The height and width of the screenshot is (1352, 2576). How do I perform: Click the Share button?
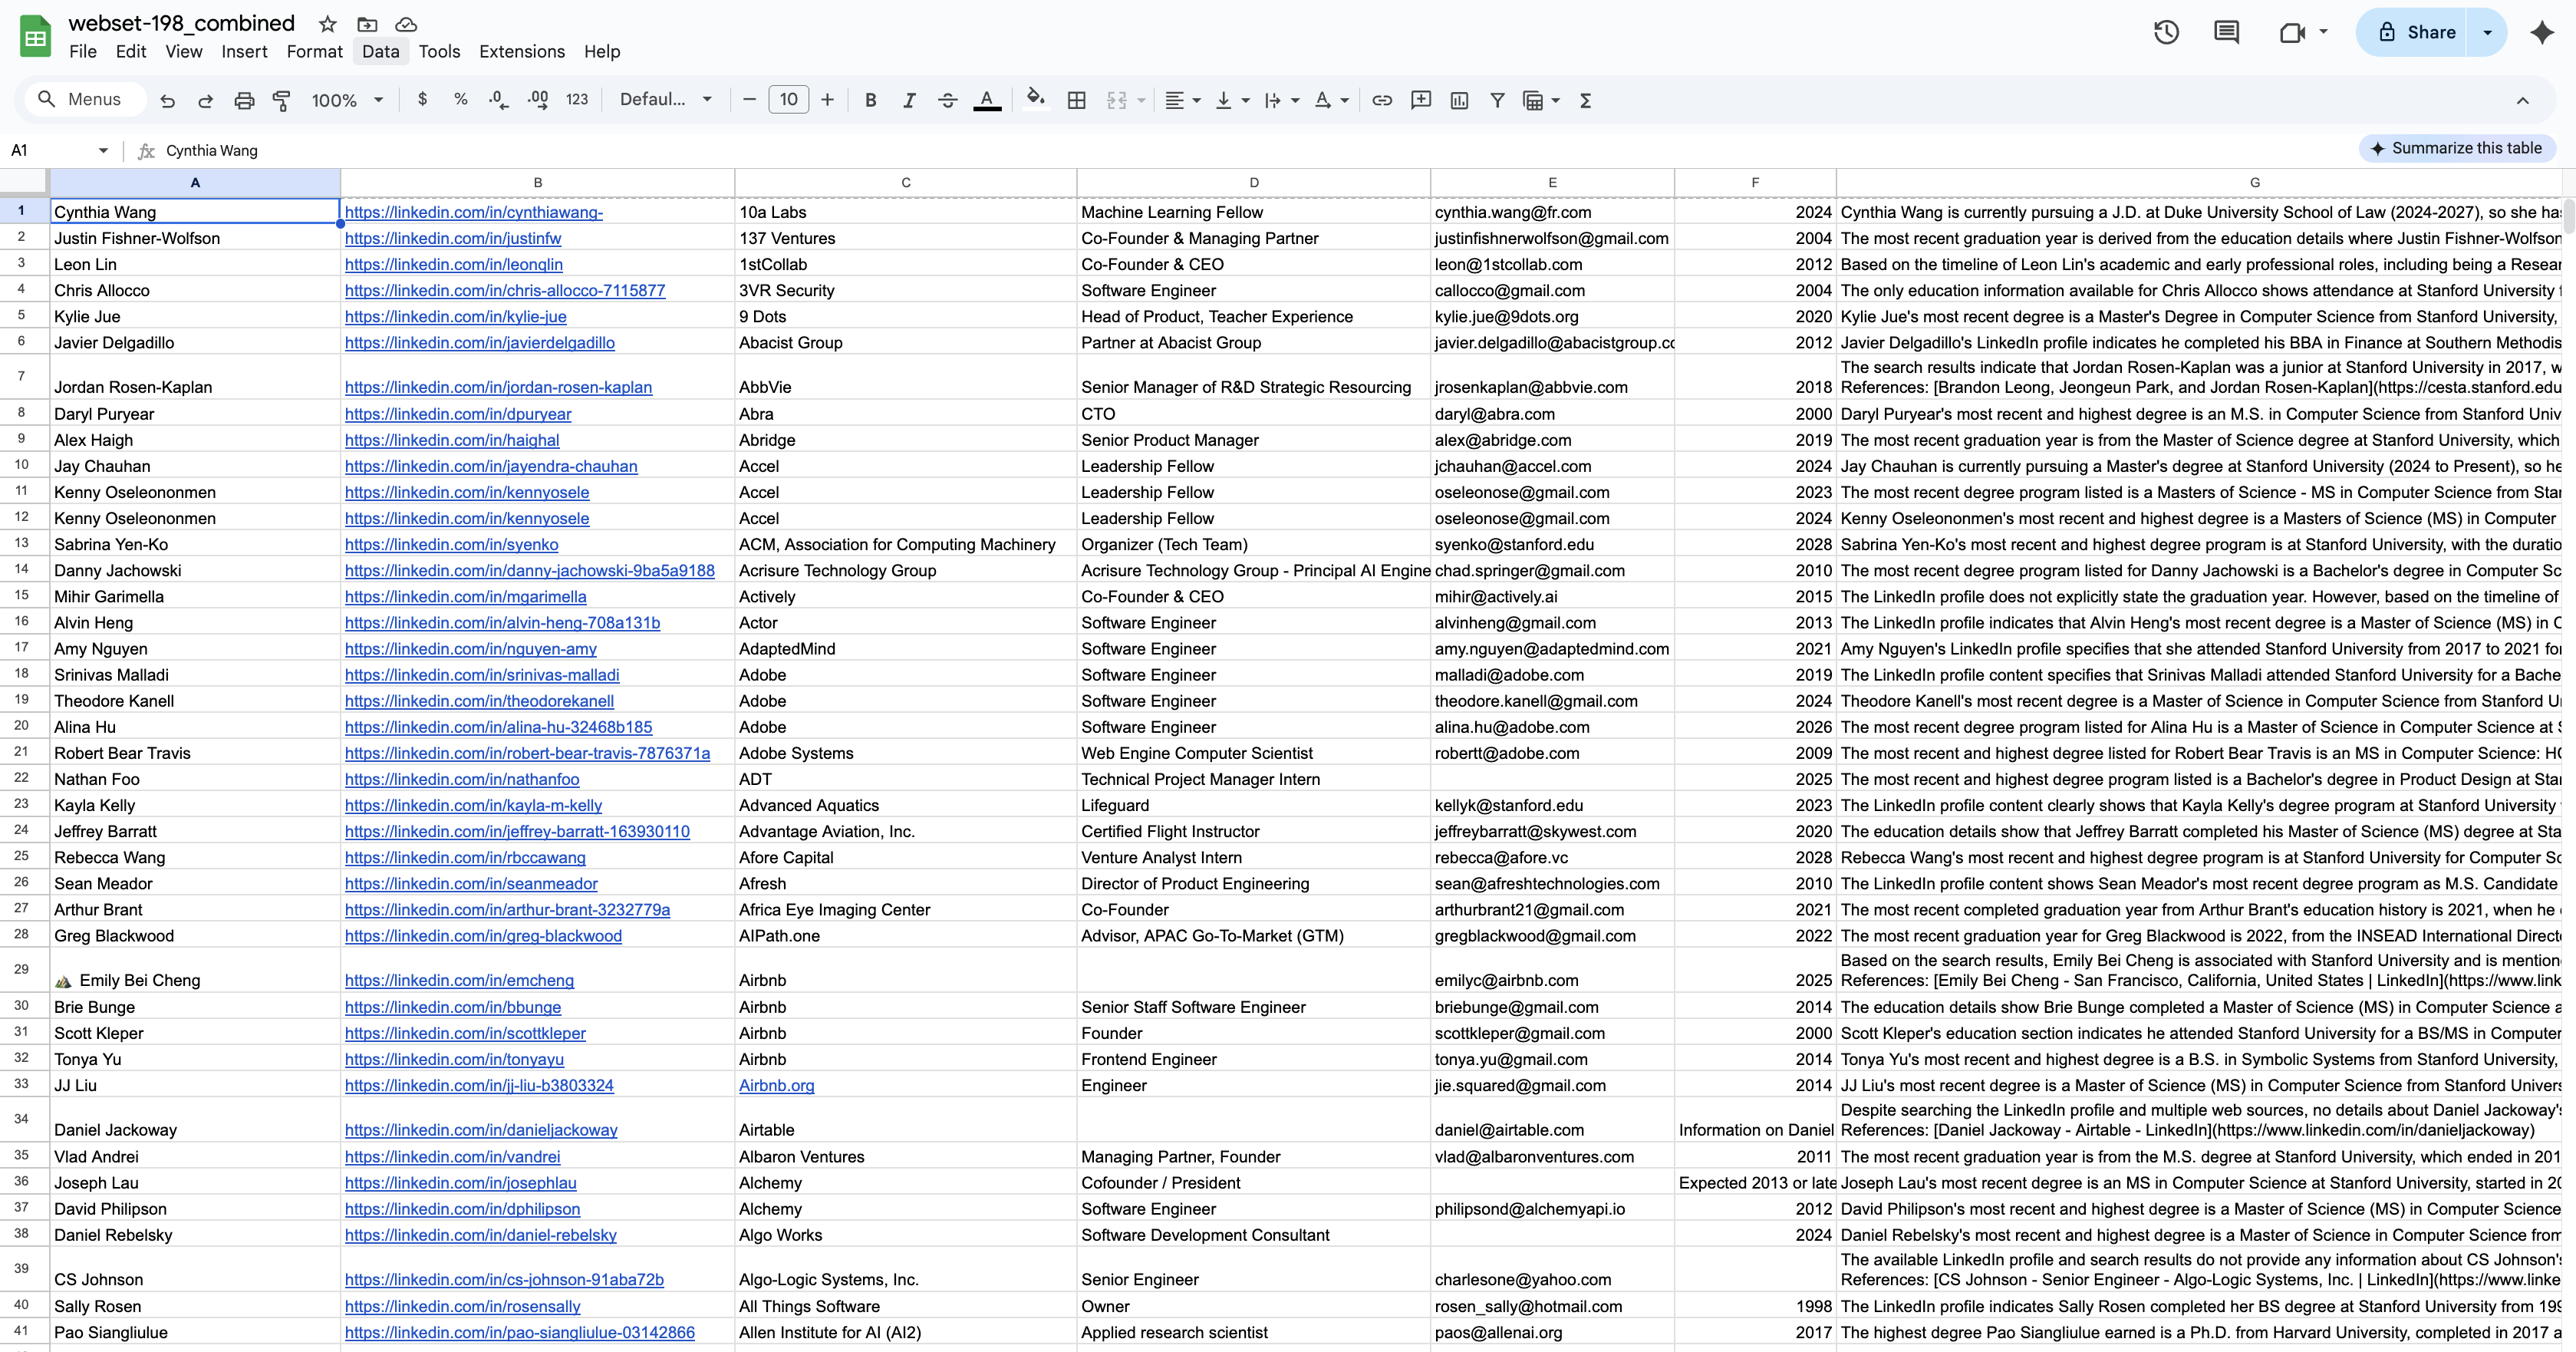click(x=2417, y=32)
